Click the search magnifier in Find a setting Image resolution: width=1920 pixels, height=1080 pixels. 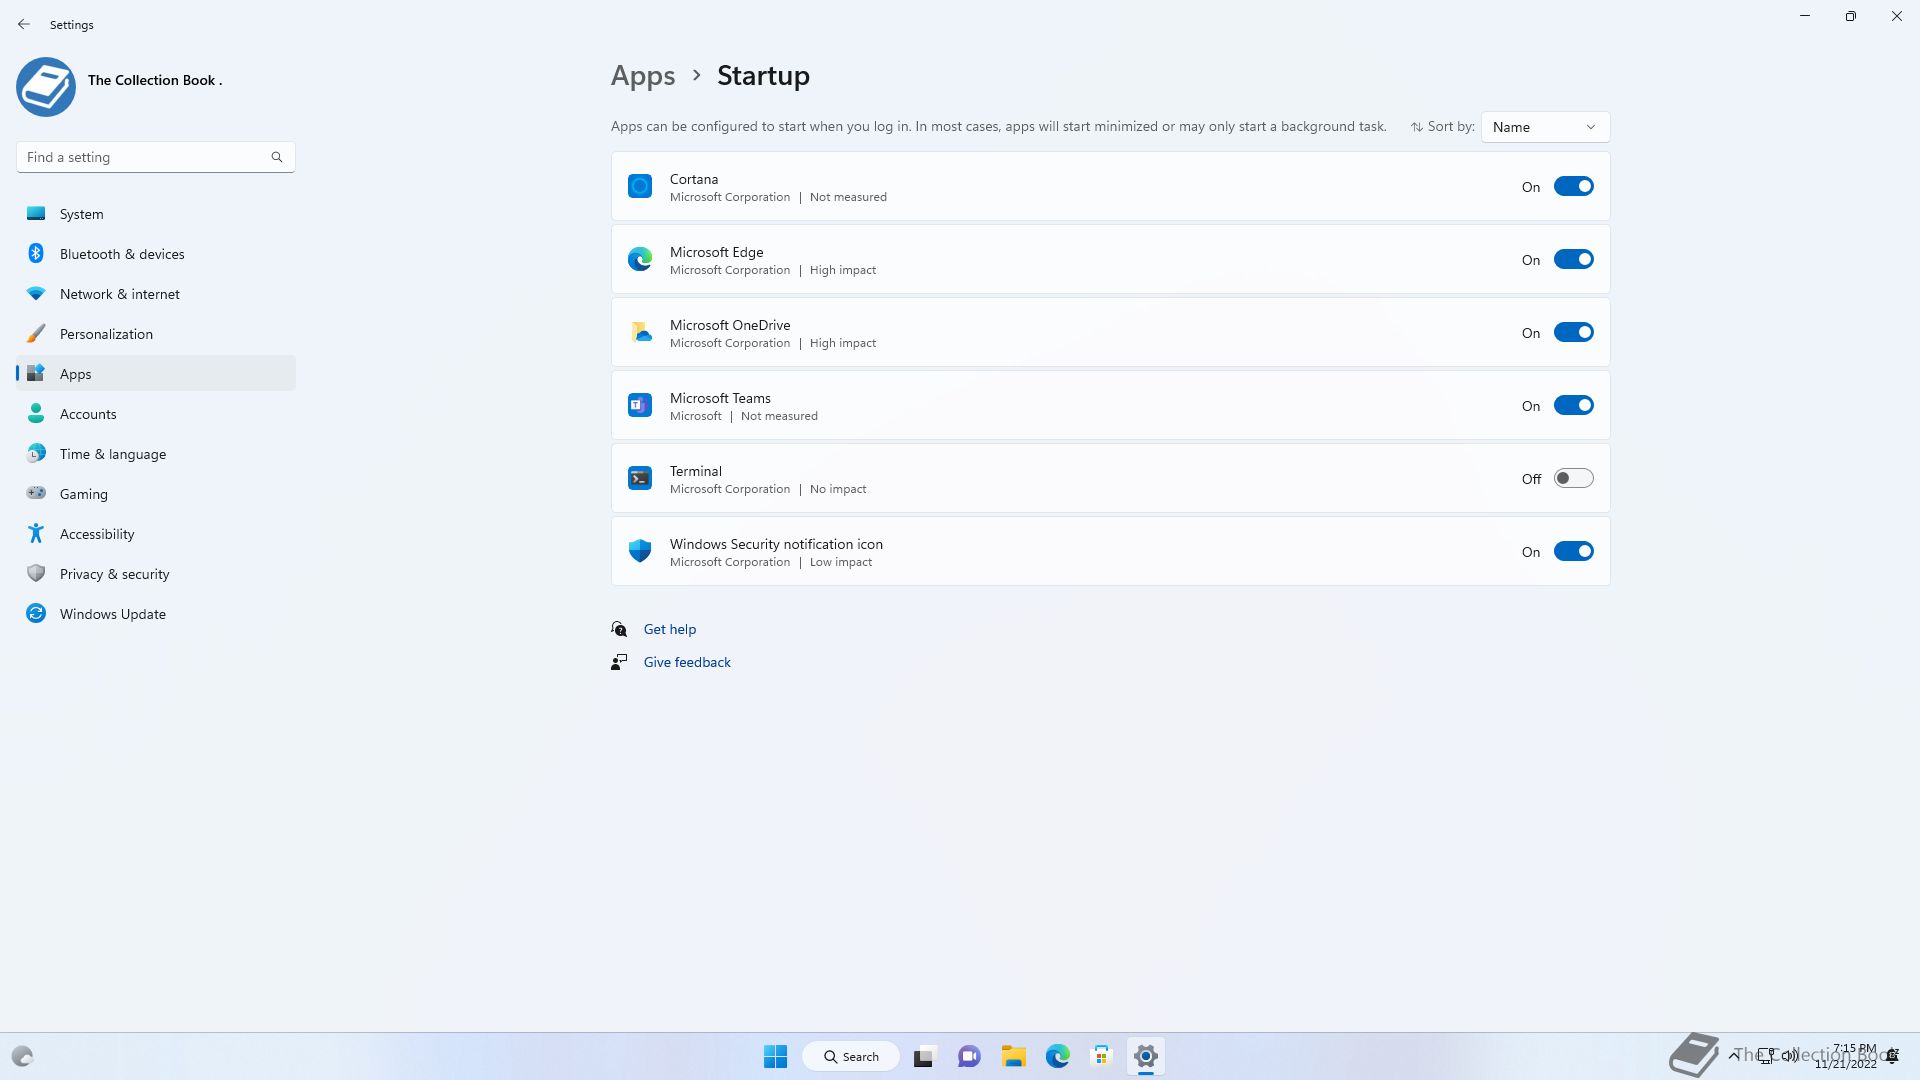click(x=277, y=157)
